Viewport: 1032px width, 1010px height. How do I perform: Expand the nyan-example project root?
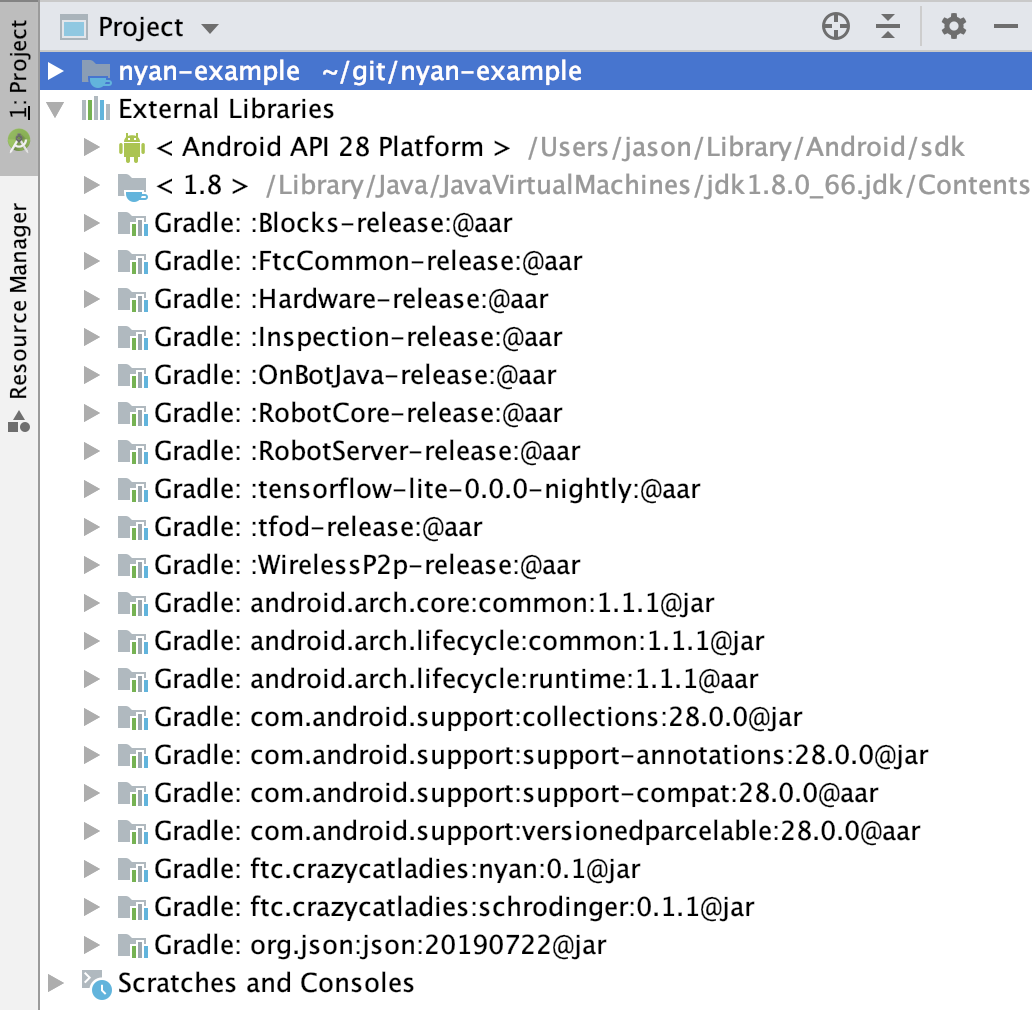[x=56, y=71]
